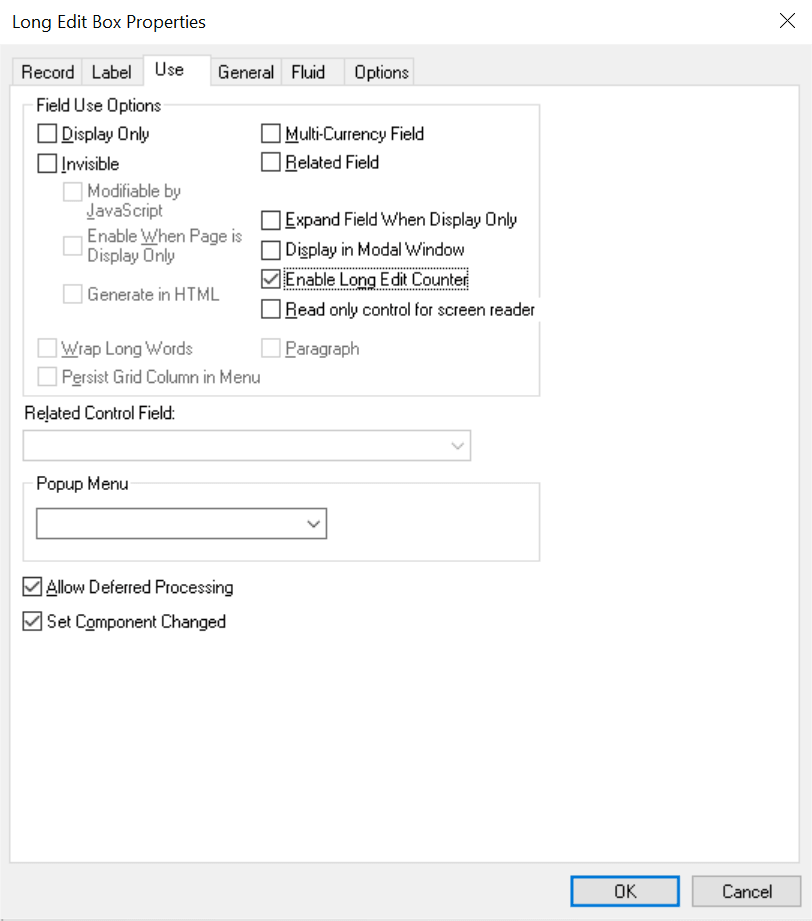Dismiss the dialog with Cancel

point(746,891)
